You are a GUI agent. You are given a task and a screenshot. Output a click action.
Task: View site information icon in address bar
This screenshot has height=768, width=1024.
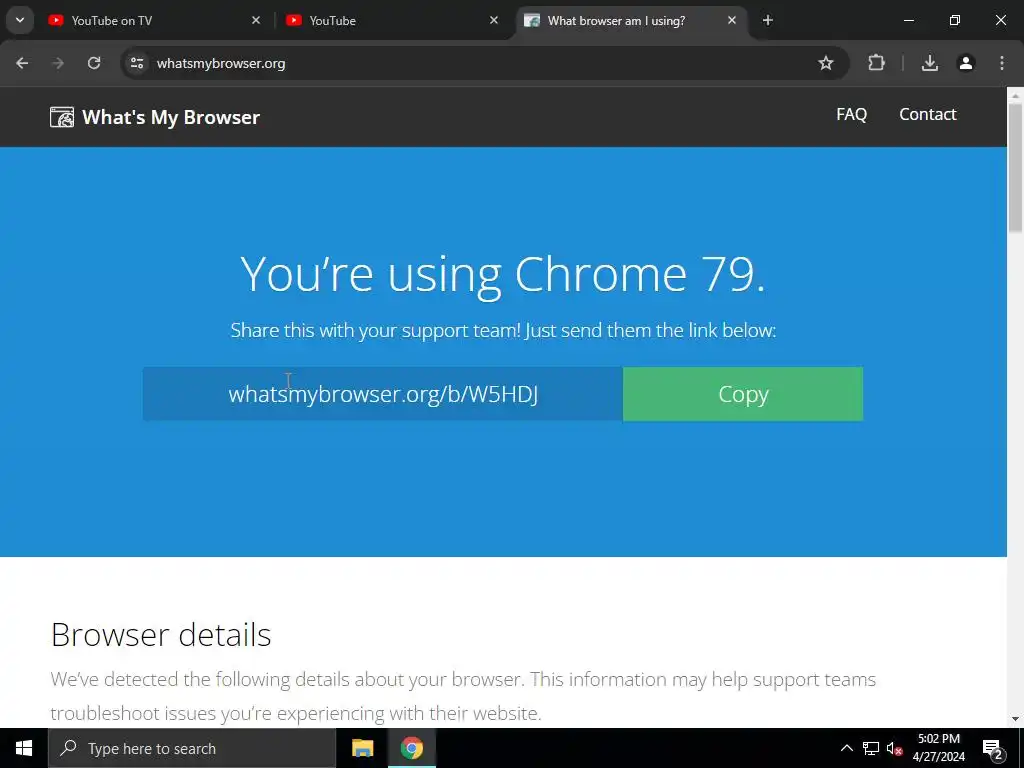(136, 63)
